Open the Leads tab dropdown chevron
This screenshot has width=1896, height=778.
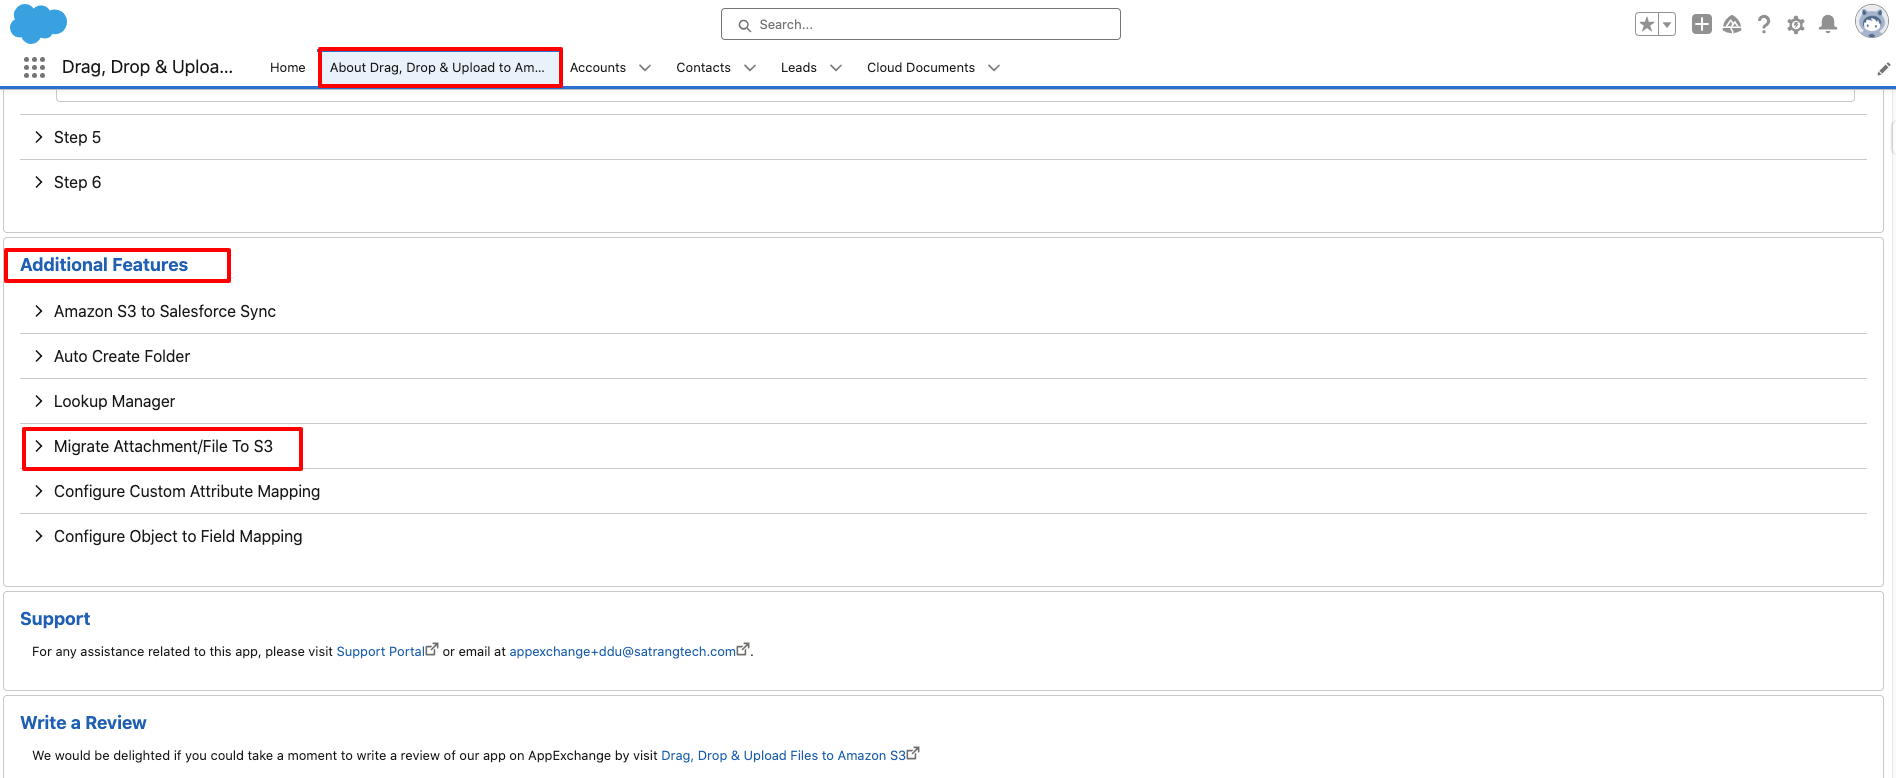[836, 68]
